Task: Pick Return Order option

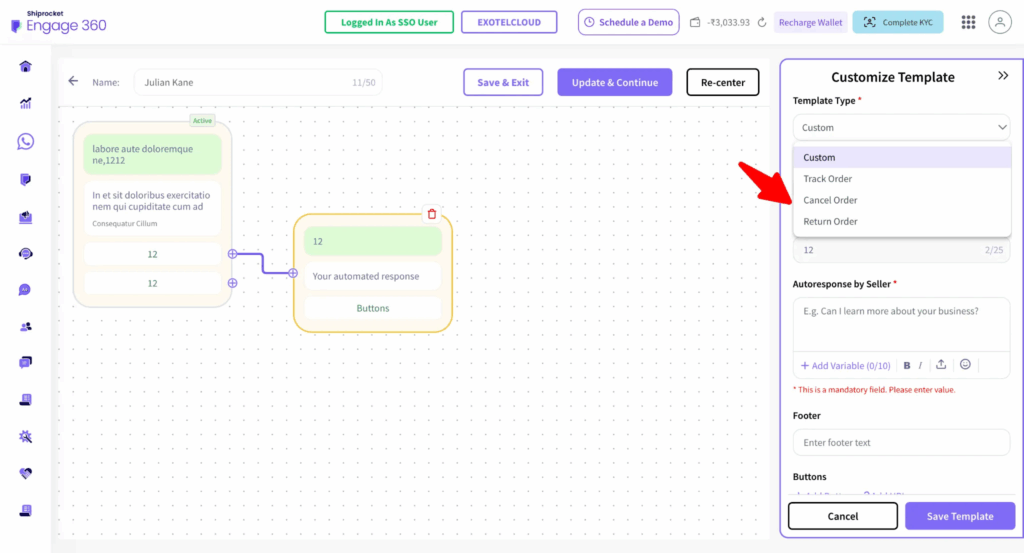Action: 830,221
